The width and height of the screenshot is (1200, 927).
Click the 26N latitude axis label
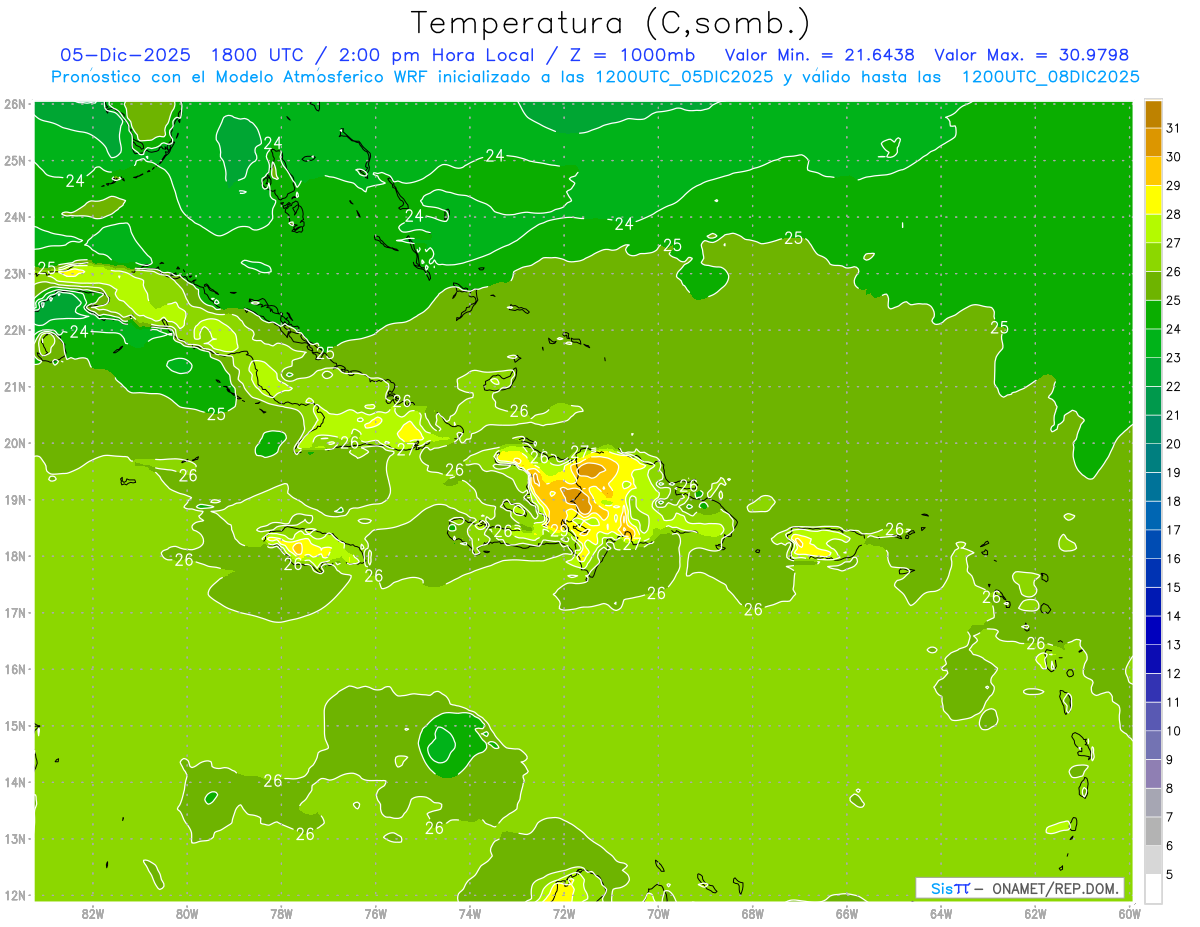pos(14,104)
